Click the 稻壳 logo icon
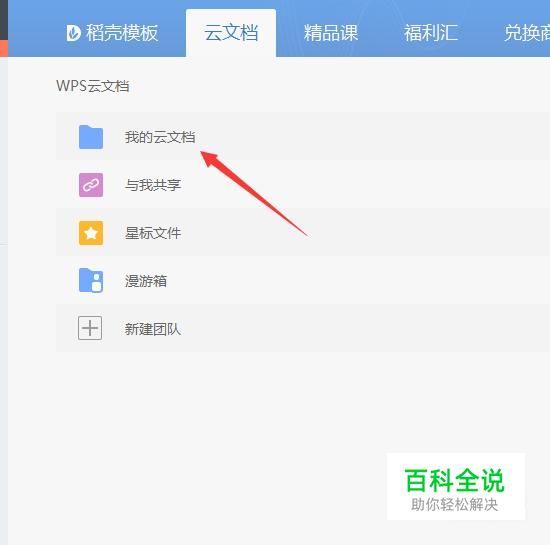This screenshot has height=545, width=550. pyautogui.click(x=74, y=33)
